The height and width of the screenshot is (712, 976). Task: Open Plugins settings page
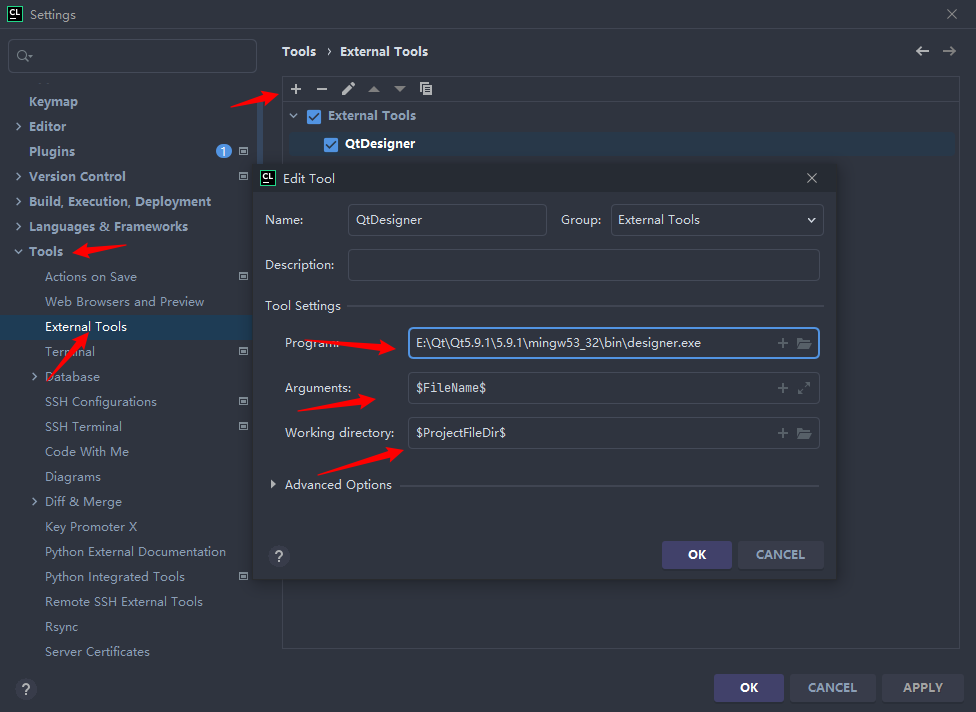pyautogui.click(x=52, y=151)
